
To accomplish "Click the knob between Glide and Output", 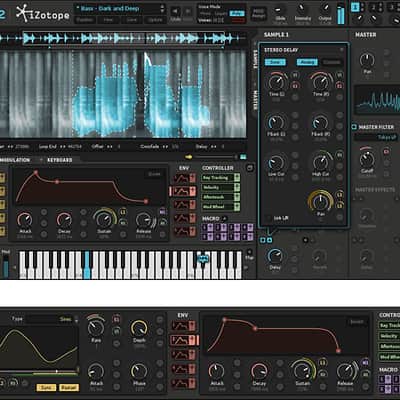I will 302,9.
